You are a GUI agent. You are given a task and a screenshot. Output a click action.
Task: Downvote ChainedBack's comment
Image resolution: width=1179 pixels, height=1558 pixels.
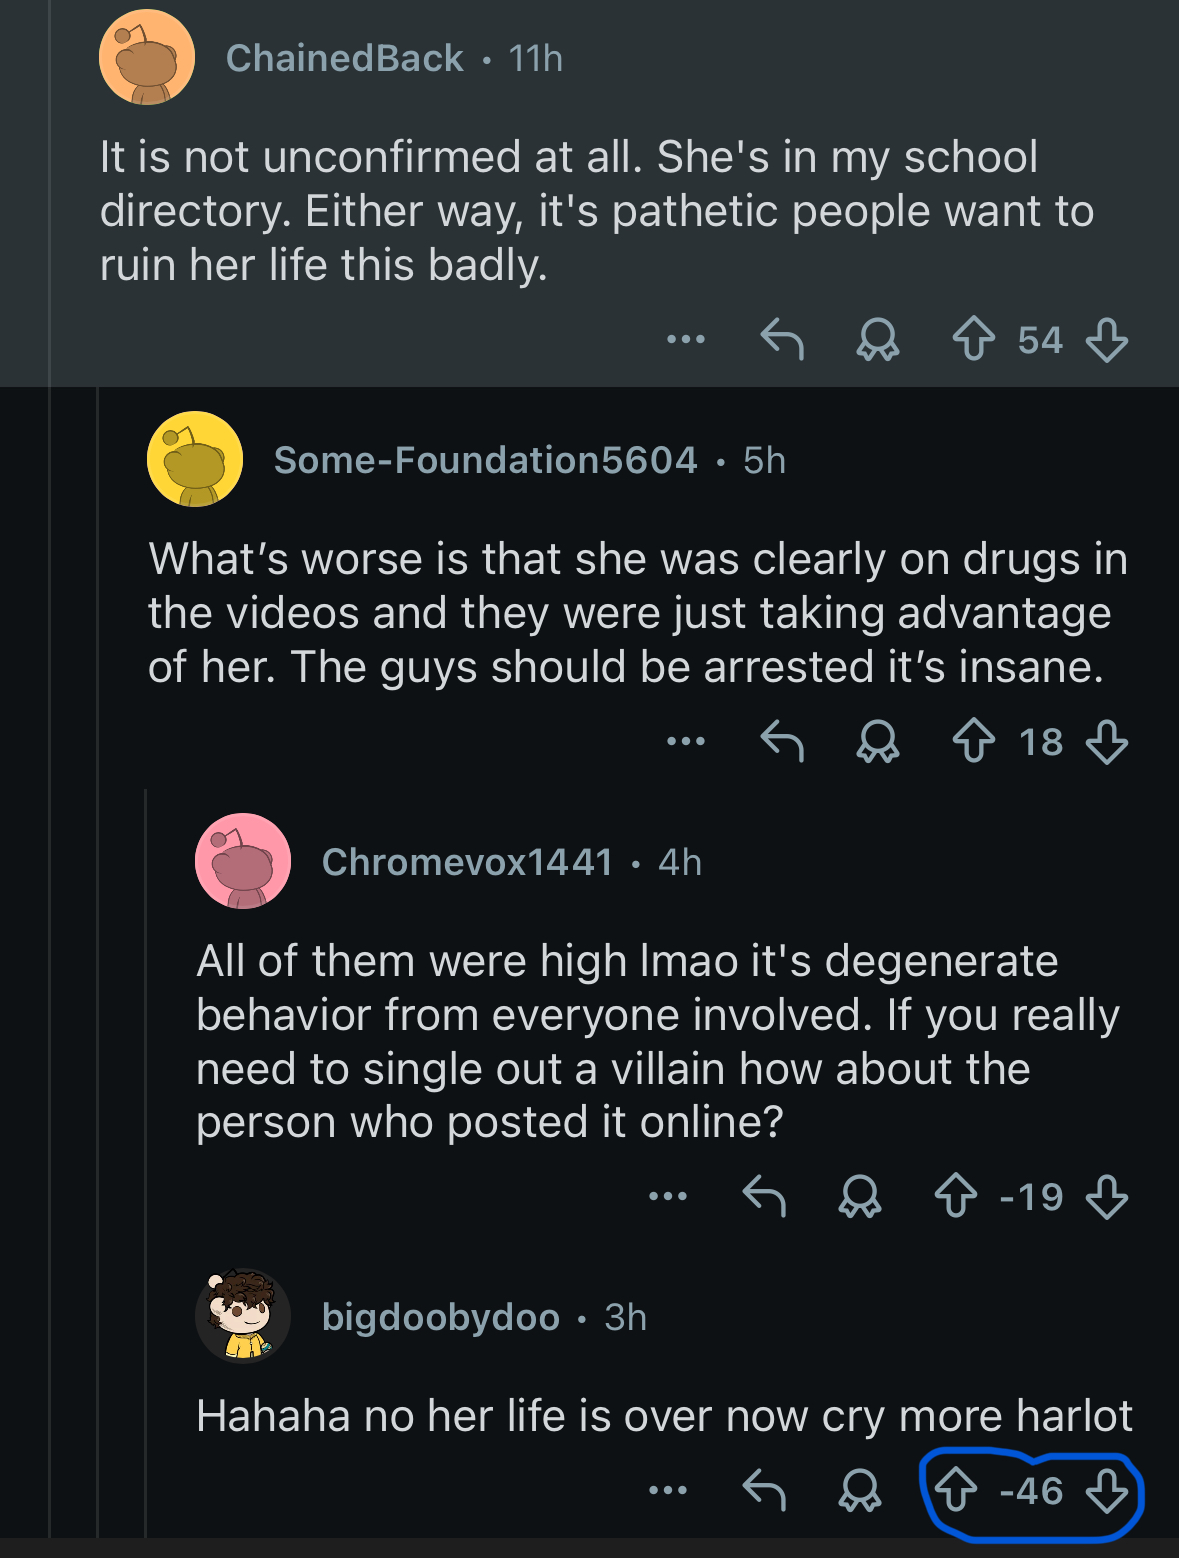pos(1107,340)
